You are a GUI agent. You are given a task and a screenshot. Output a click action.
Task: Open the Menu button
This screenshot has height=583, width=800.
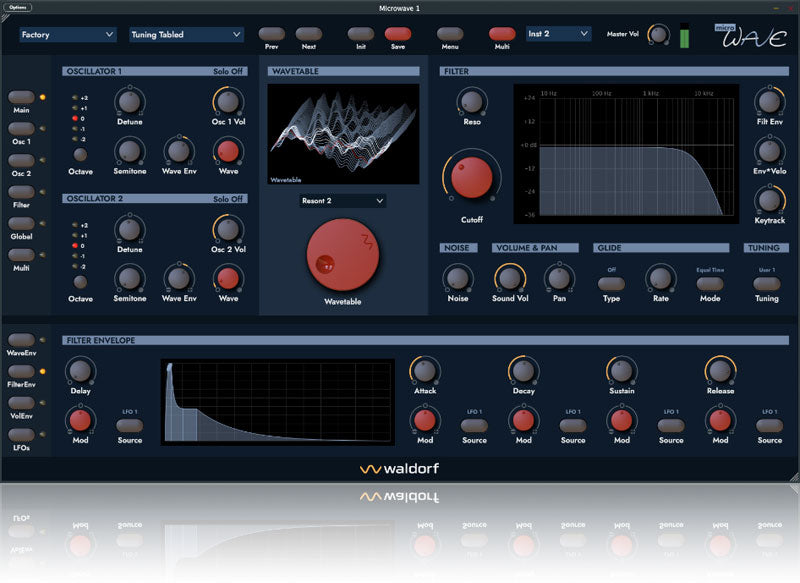tap(450, 34)
